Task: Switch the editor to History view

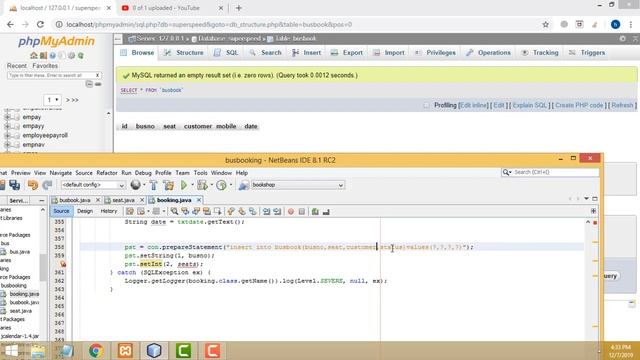Action: pyautogui.click(x=109, y=211)
